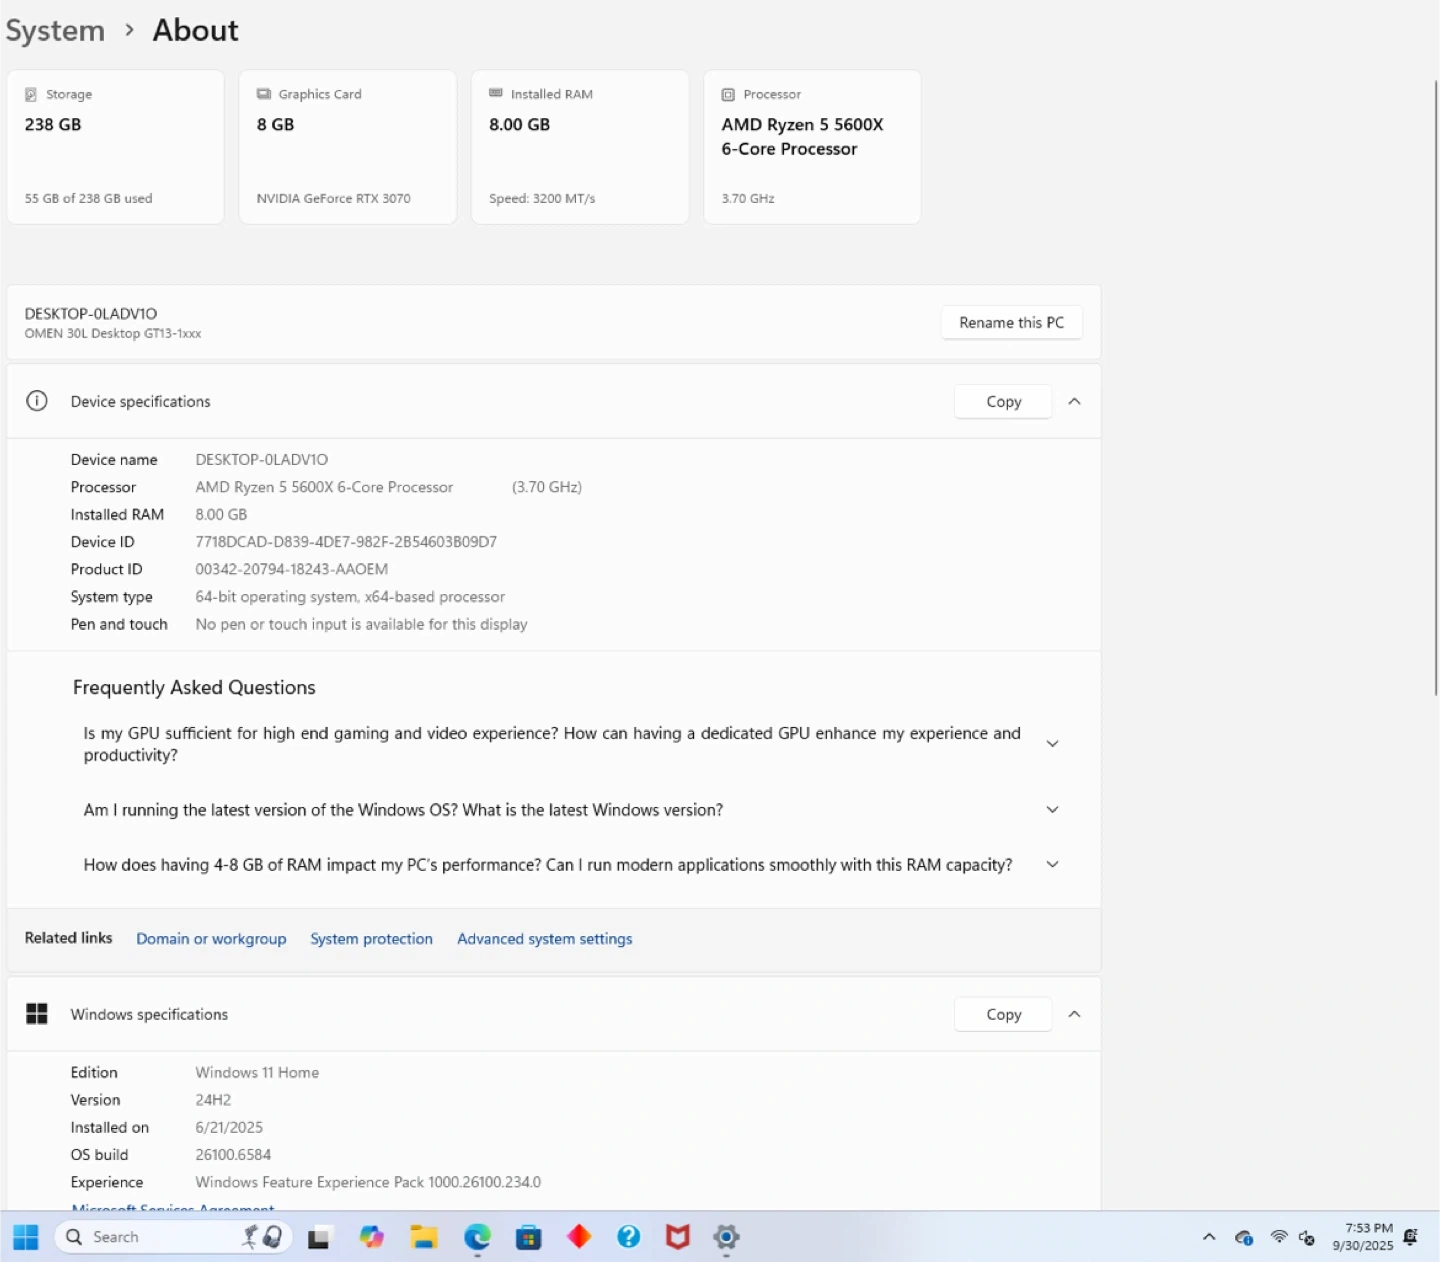Open Microsoft Store from the taskbar
1440x1262 pixels.
coord(528,1237)
